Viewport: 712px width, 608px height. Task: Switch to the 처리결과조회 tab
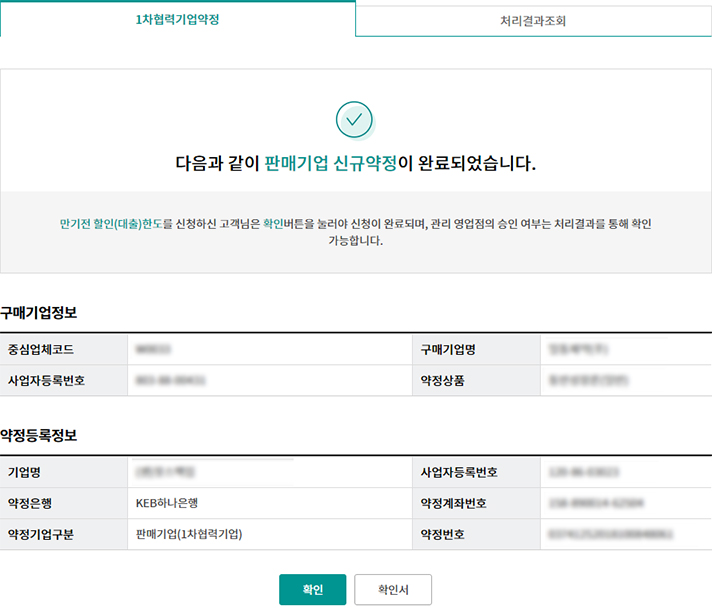tap(533, 20)
